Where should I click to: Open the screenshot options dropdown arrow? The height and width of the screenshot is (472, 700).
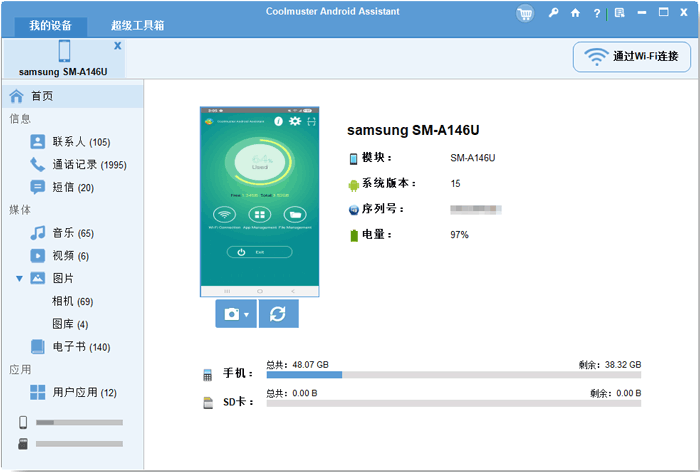tap(247, 314)
